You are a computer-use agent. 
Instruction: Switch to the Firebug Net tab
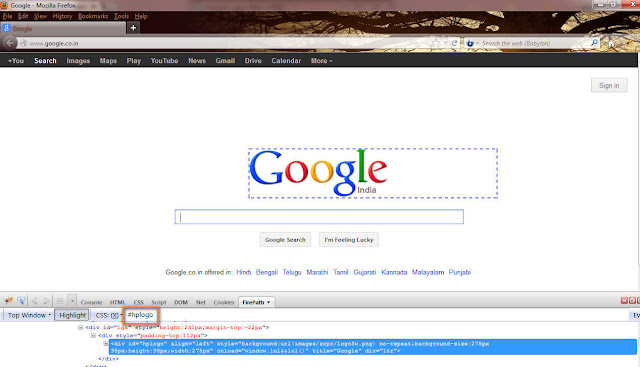(x=200, y=302)
